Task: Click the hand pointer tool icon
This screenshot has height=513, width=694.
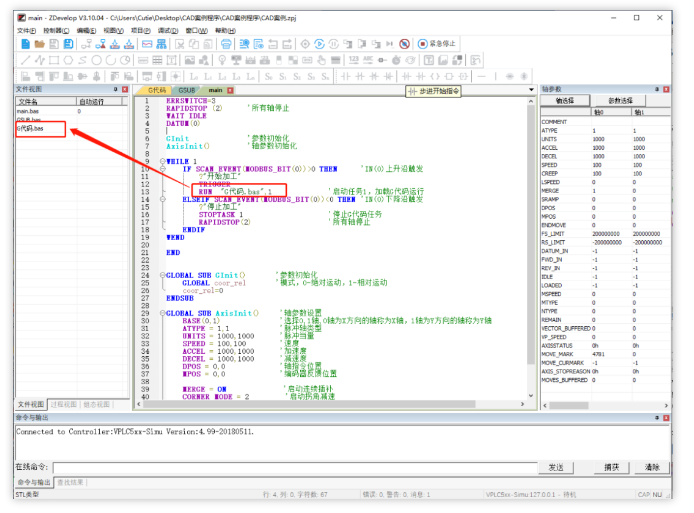Action: point(322,60)
